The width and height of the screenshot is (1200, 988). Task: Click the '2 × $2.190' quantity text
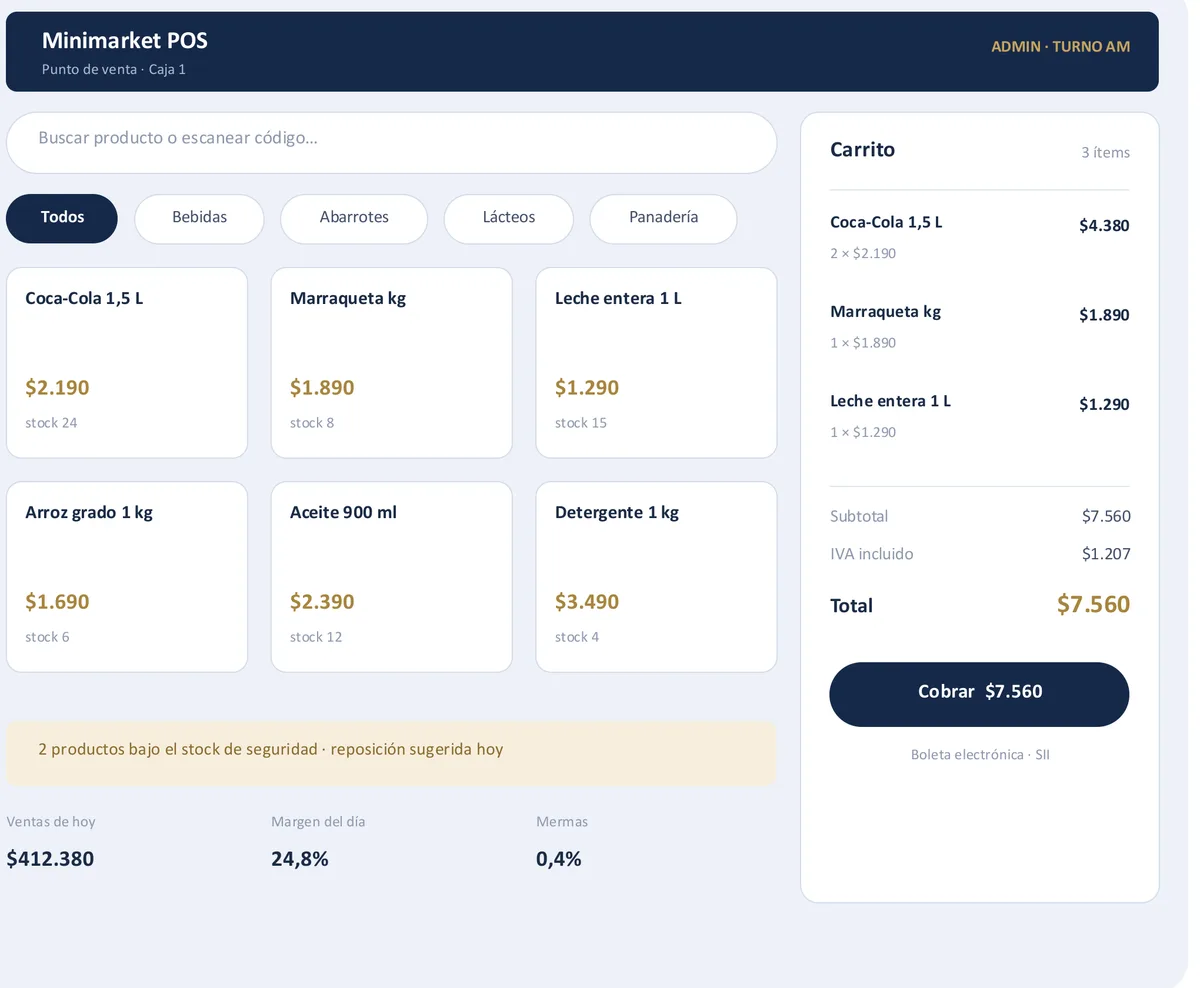coord(863,254)
